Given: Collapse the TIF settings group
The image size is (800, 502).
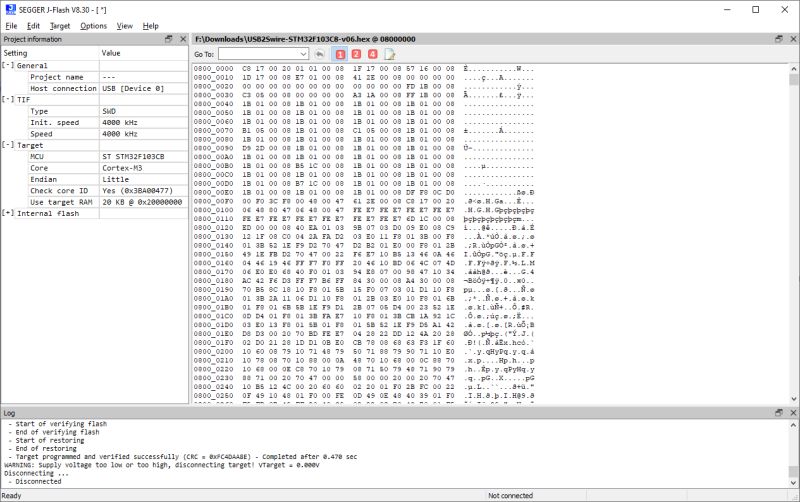Looking at the screenshot, I should (7, 99).
